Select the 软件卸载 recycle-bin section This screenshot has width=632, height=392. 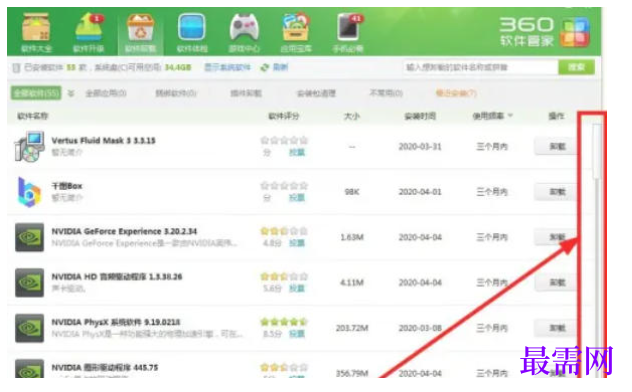coord(140,33)
